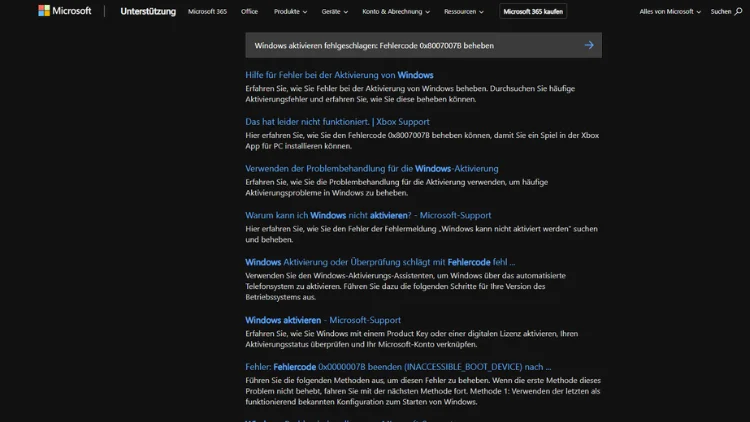The image size is (750, 422).
Task: Click text 'Hier erfahren Sie, wie Sie den Fehlercode 0x8007007B'
Action: 422,141
